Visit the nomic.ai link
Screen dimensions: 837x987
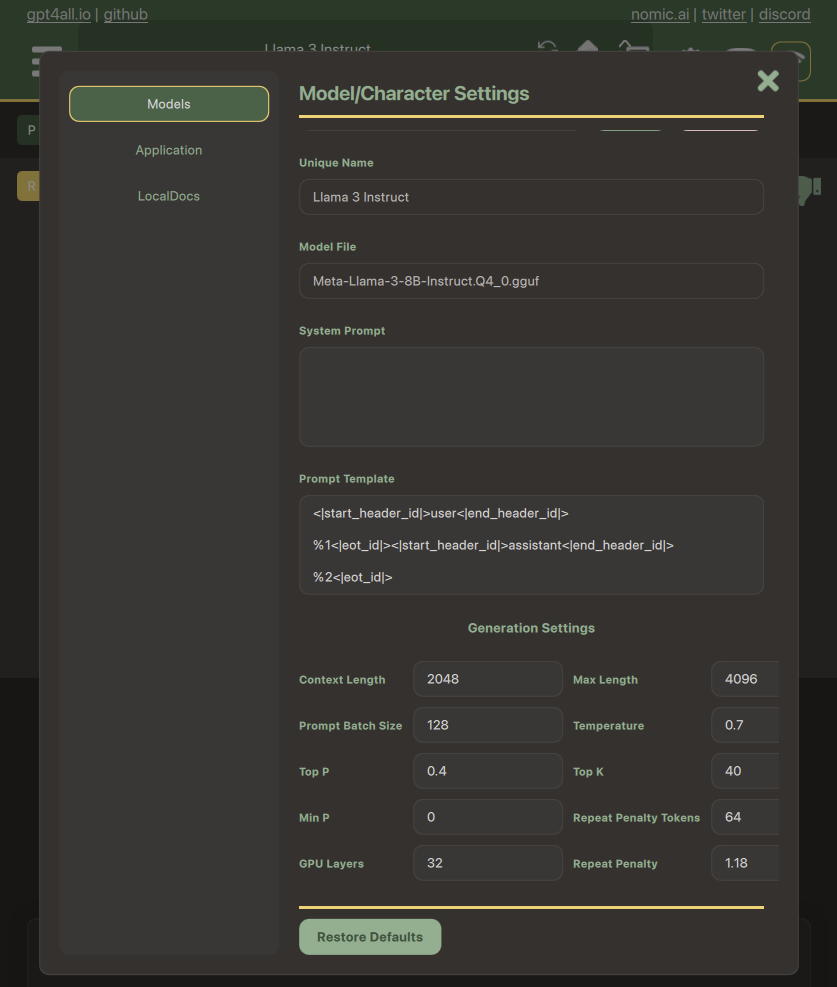pyautogui.click(x=660, y=14)
